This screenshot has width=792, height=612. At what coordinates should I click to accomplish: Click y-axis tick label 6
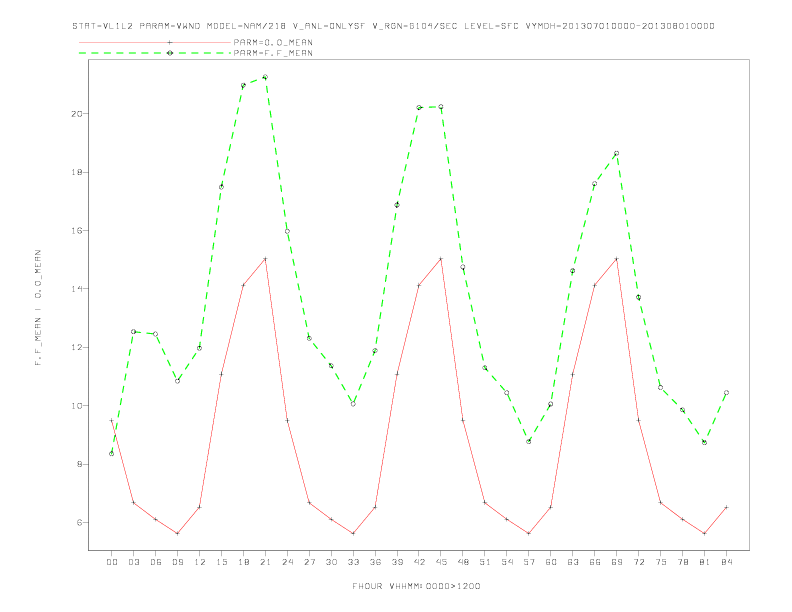click(x=79, y=523)
